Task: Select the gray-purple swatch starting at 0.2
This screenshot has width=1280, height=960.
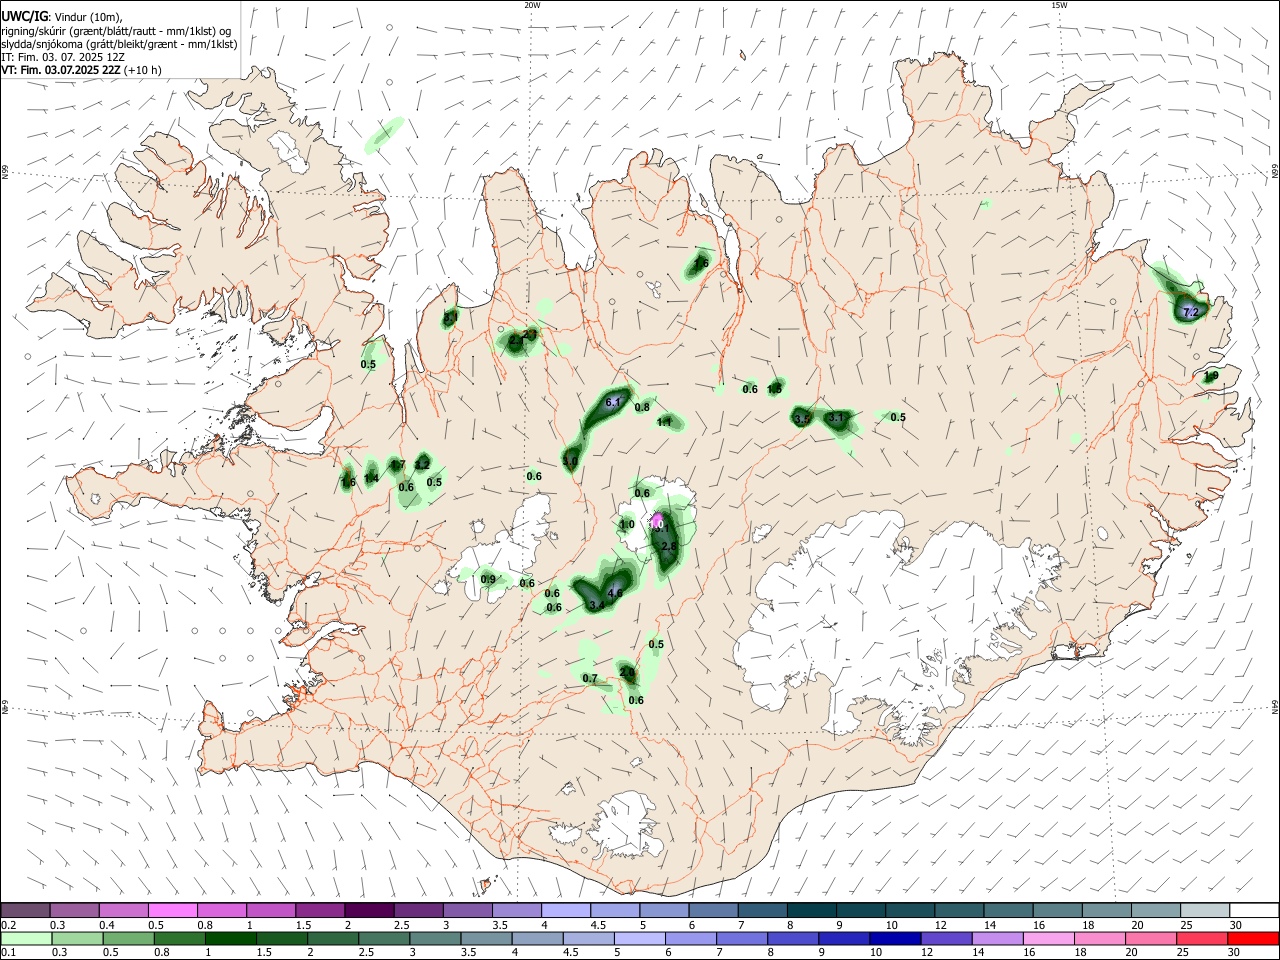Action: pos(26,910)
